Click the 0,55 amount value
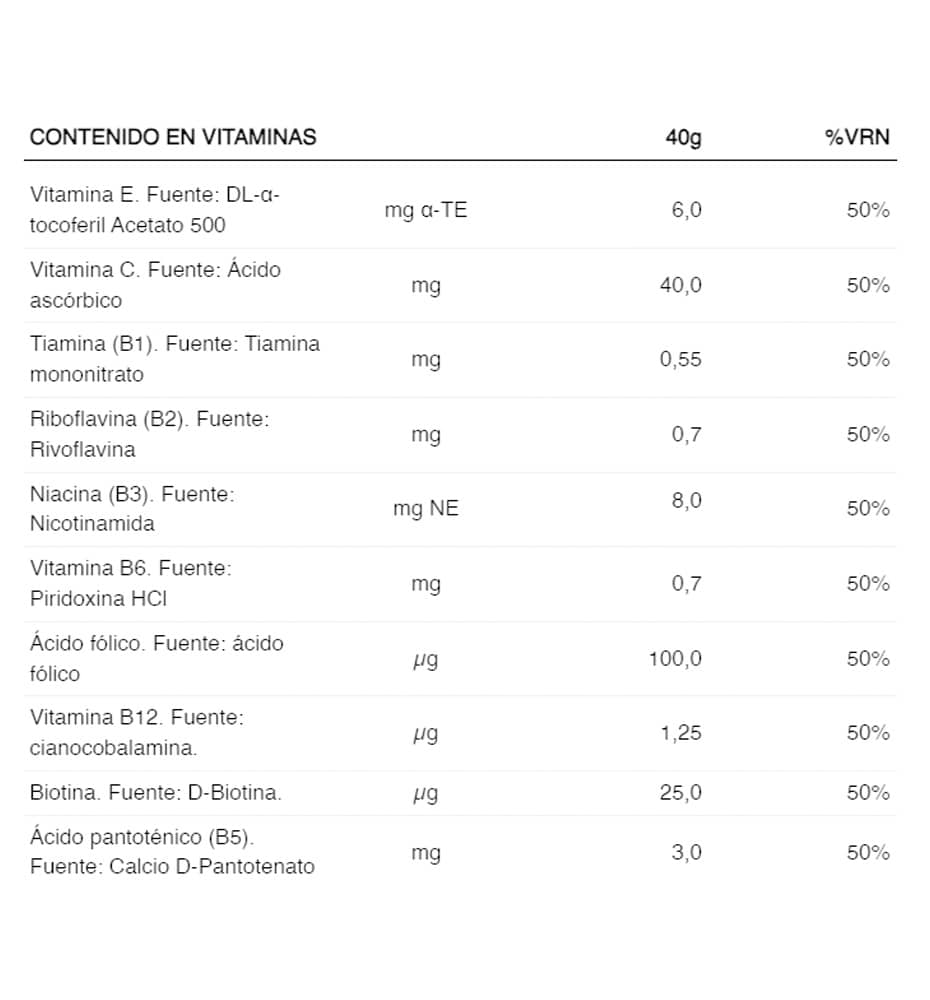Viewport: 930px width, 1000px height. point(681,359)
